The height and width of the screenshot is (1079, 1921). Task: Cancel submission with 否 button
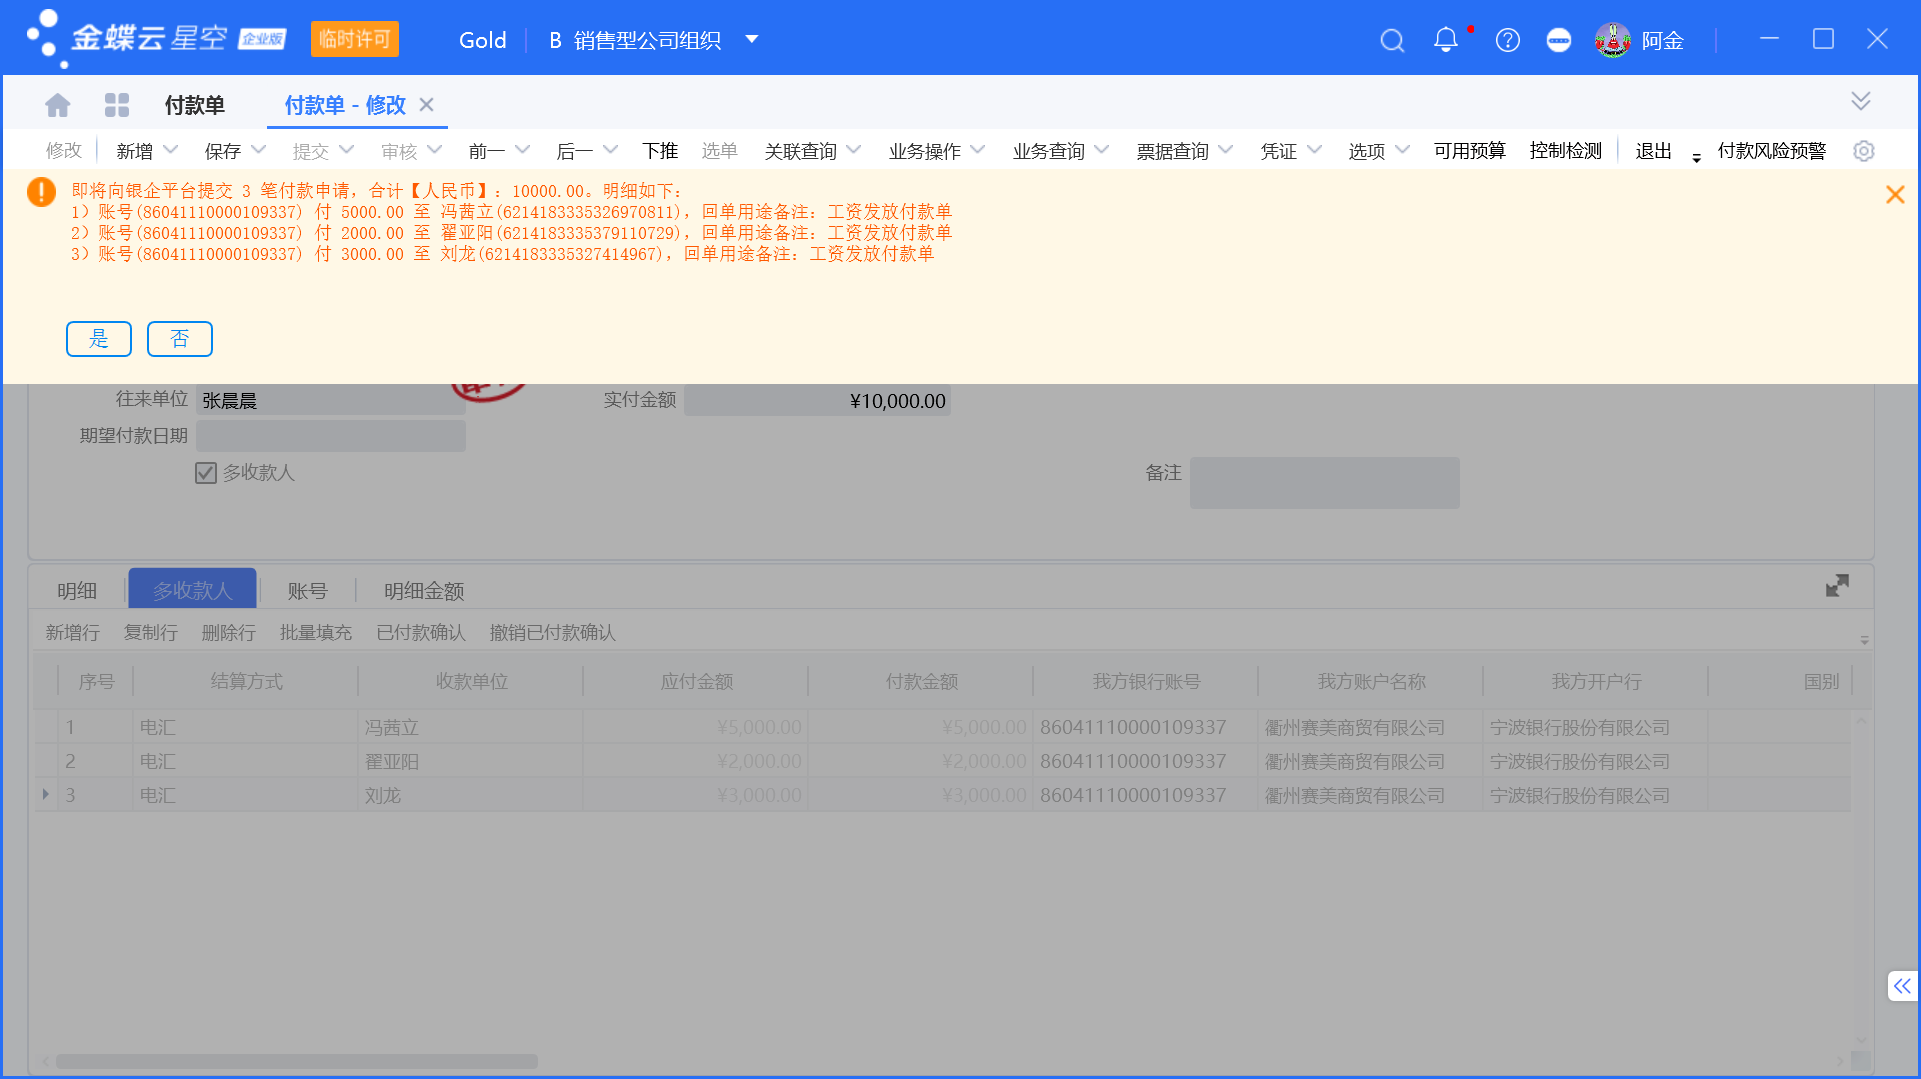coord(180,339)
